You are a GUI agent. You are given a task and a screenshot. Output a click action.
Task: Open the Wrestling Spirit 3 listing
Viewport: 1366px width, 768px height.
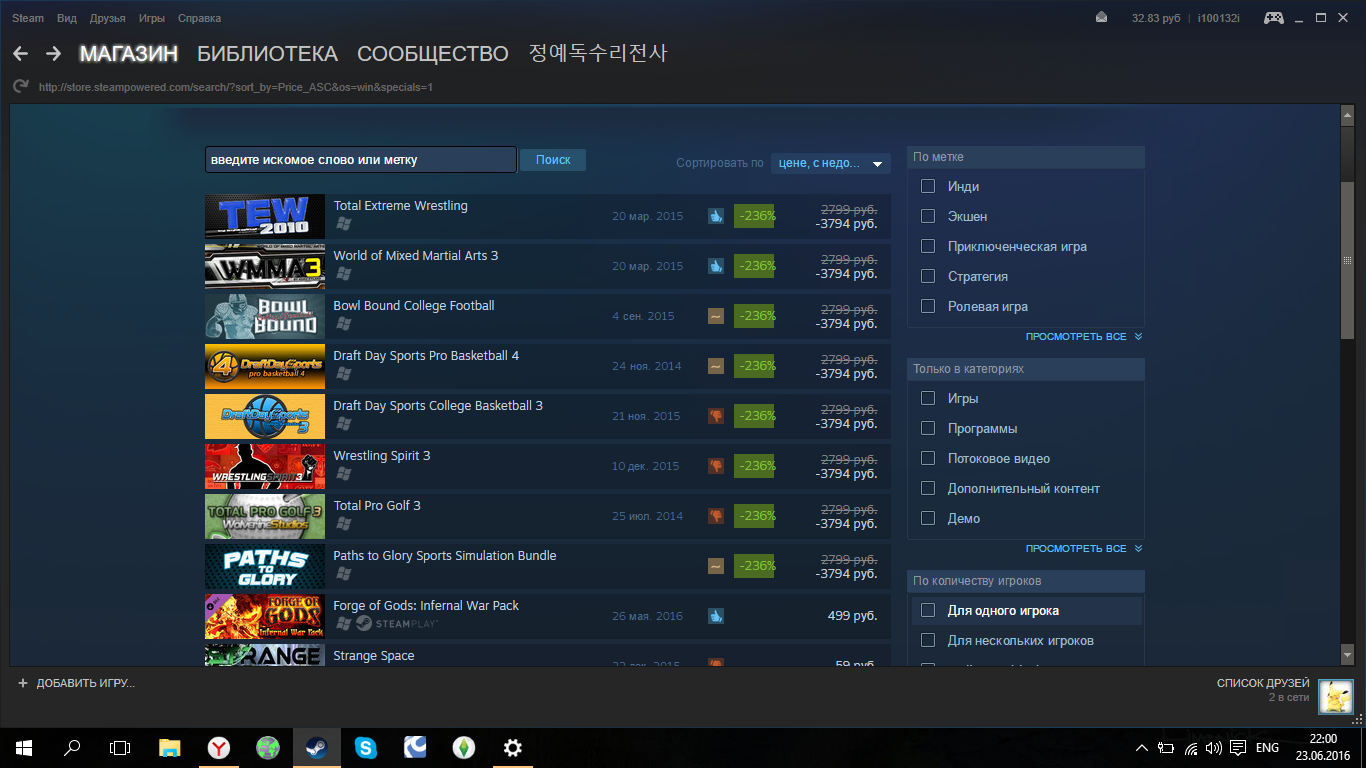pos(382,456)
